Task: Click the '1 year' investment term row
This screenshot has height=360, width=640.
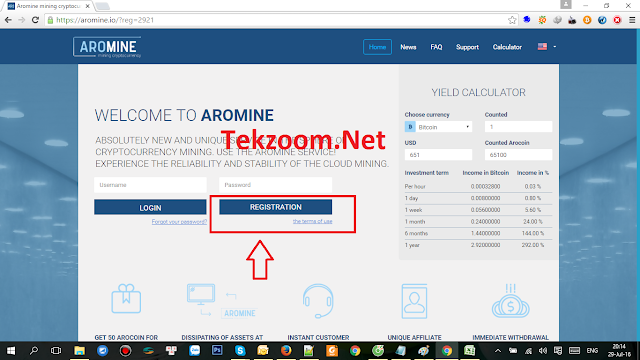Action: tap(478, 245)
